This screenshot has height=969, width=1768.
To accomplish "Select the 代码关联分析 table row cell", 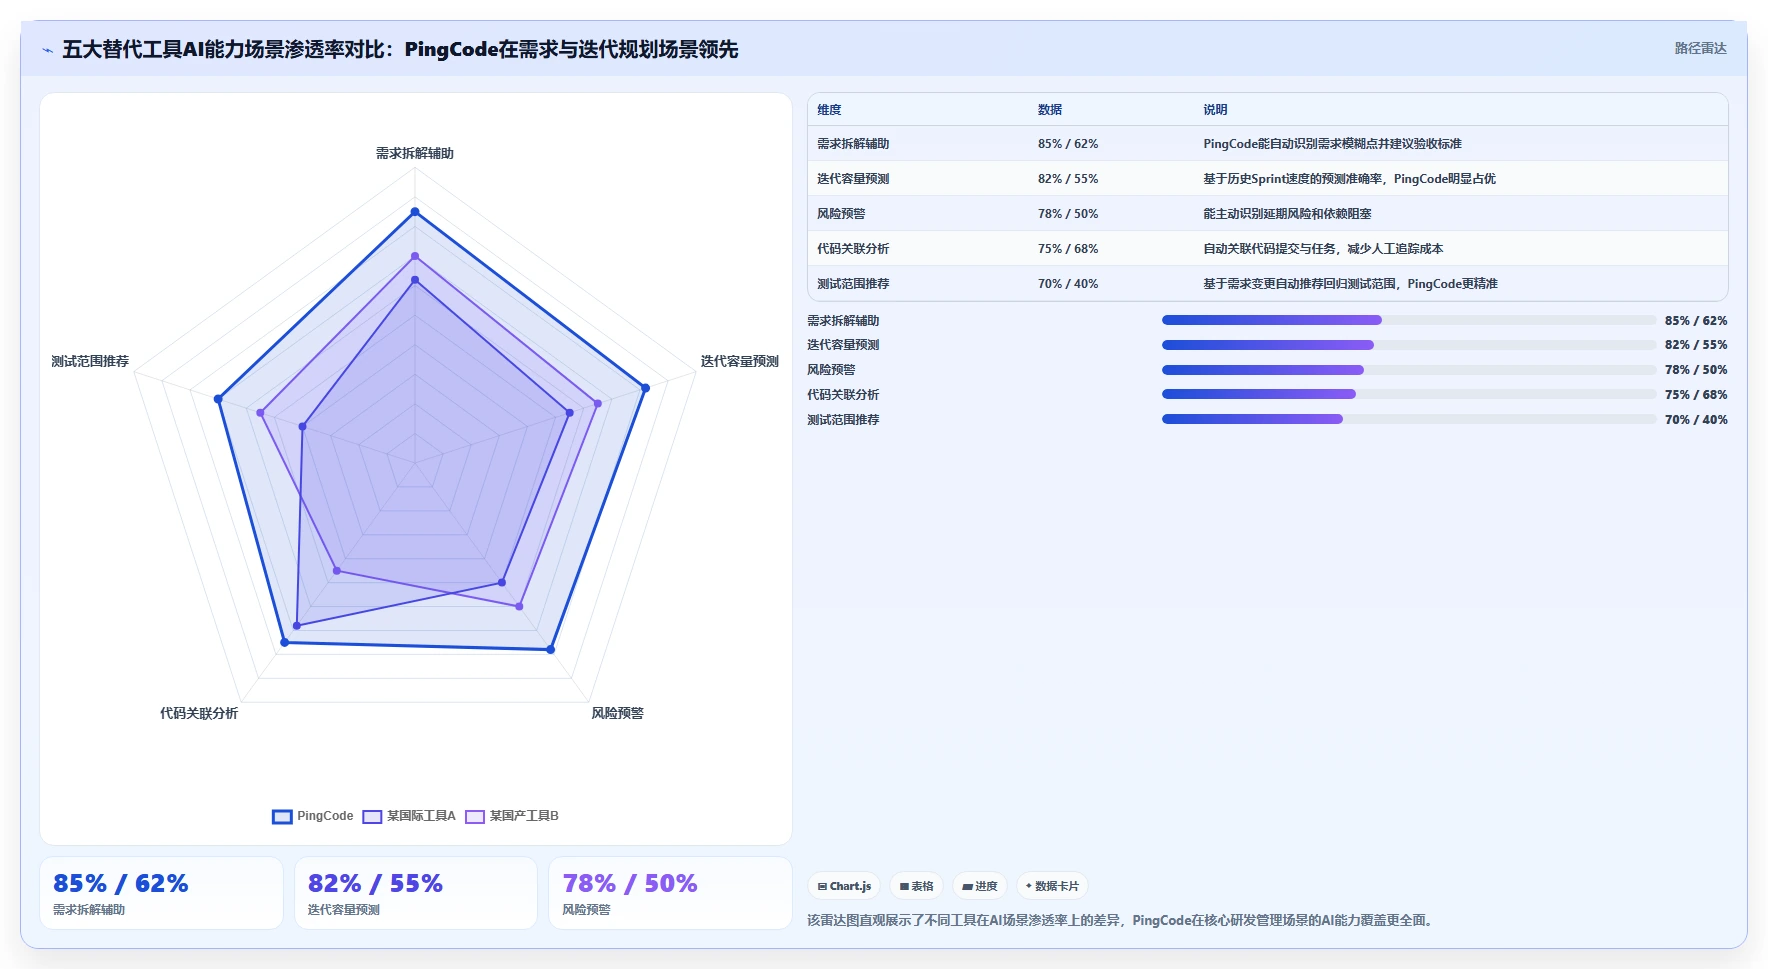I will click(853, 249).
